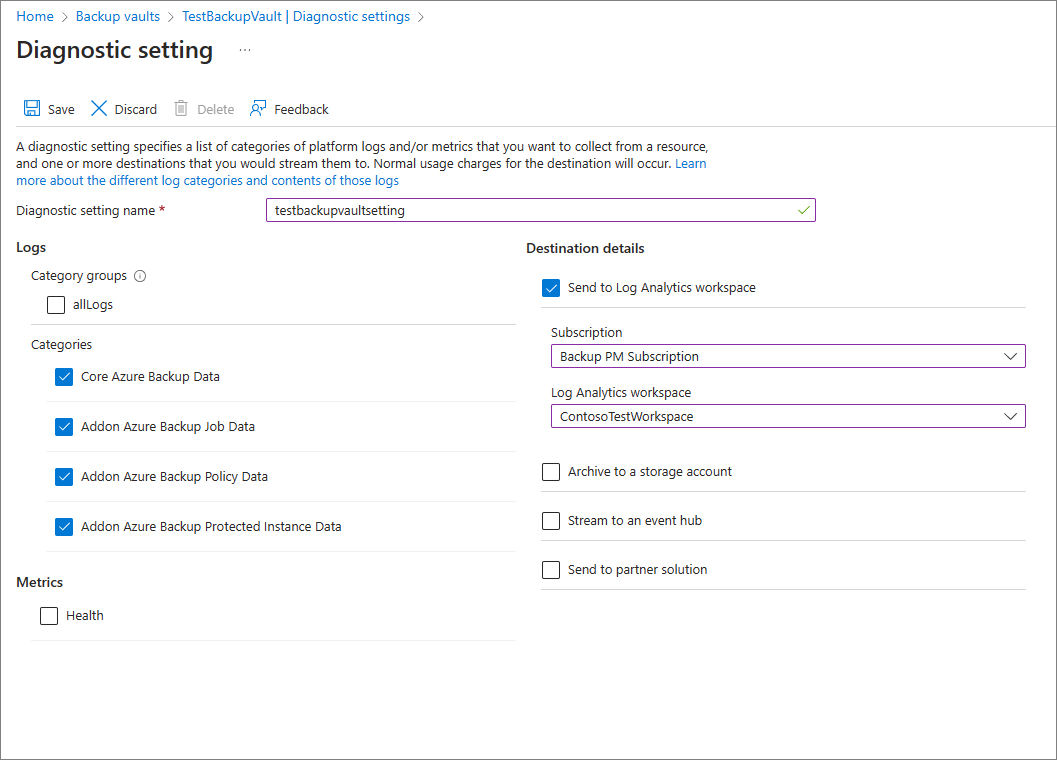Enable the Health metric
This screenshot has width=1057, height=760.
tap(49, 615)
